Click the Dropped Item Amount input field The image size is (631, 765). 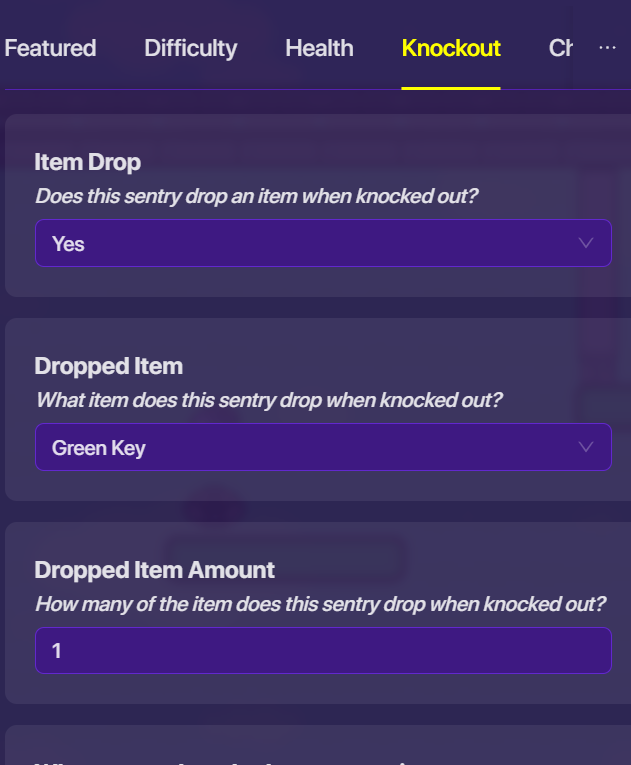point(322,651)
